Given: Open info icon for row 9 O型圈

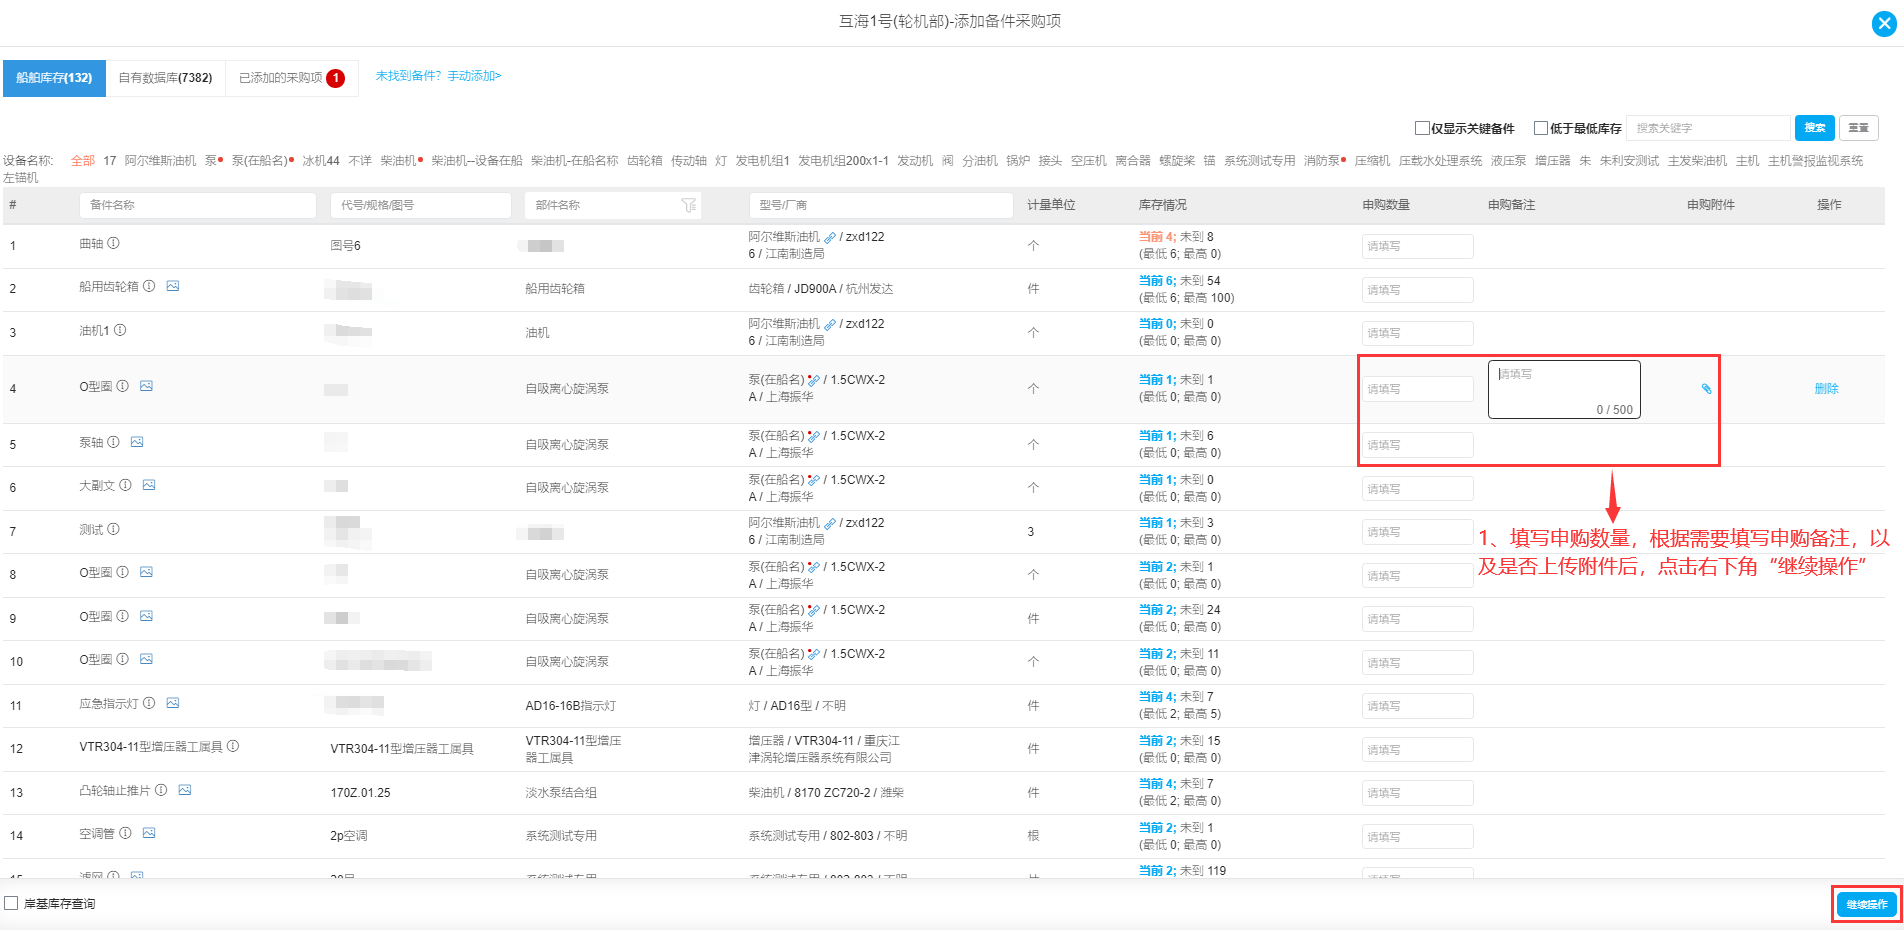Looking at the screenshot, I should (x=123, y=616).
